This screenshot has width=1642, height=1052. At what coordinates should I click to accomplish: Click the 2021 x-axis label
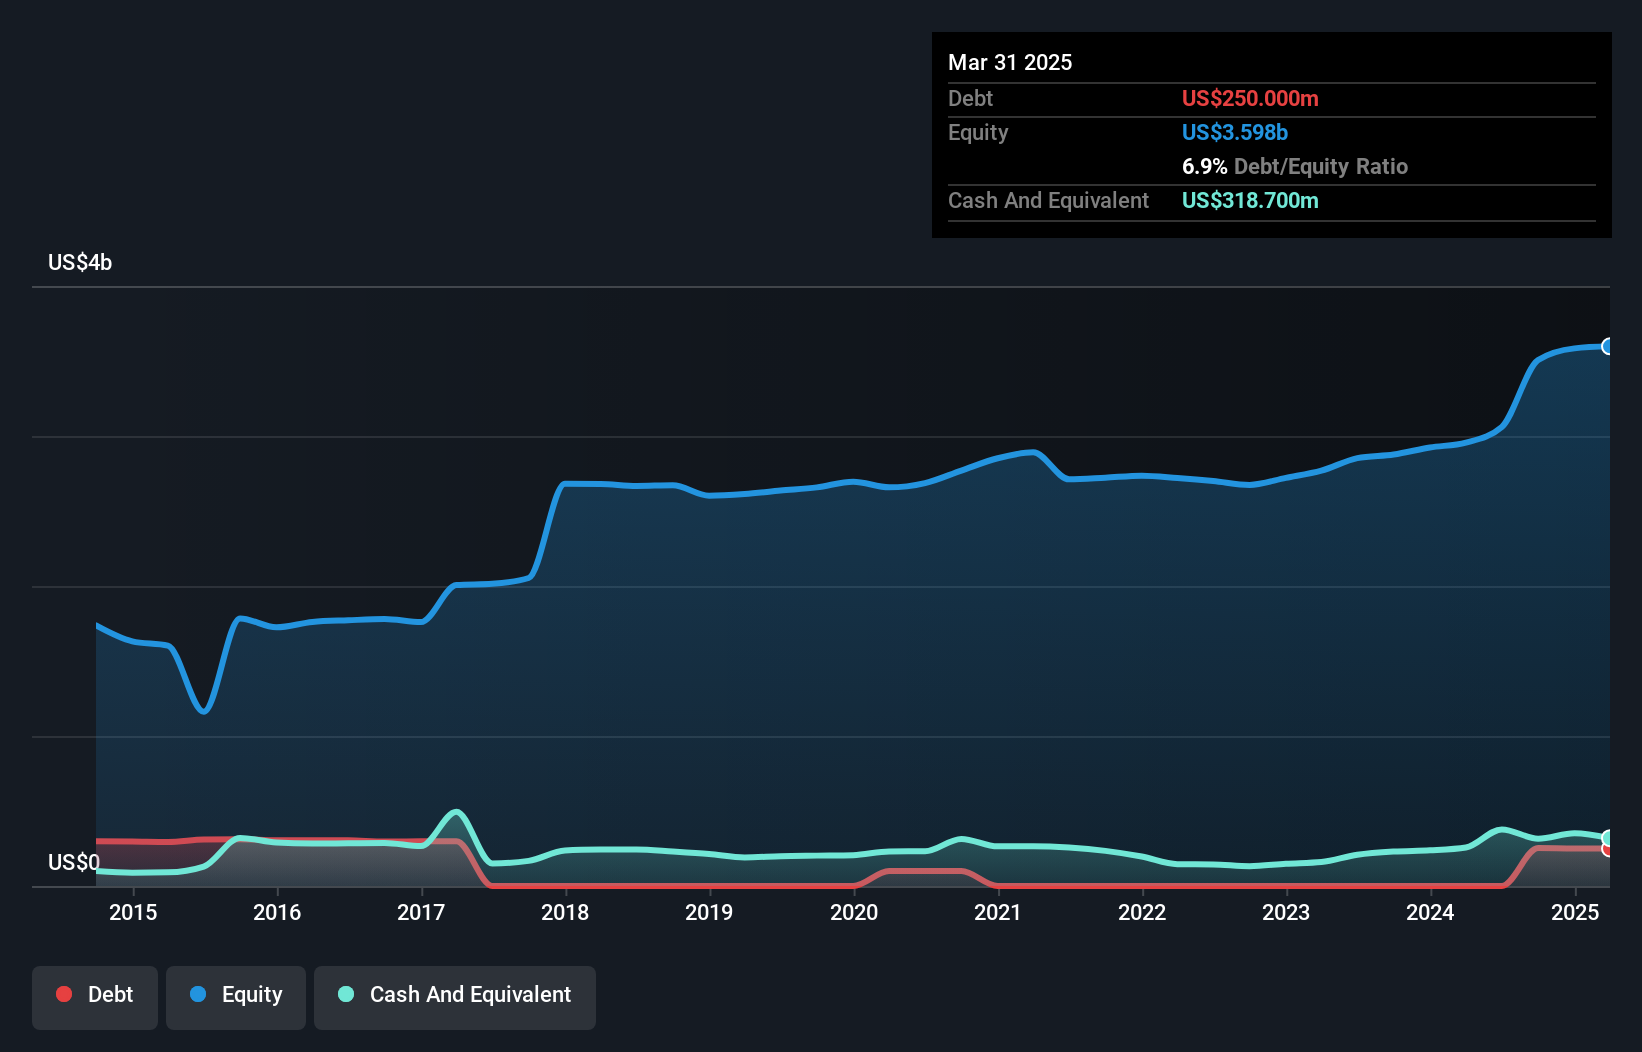tap(998, 912)
